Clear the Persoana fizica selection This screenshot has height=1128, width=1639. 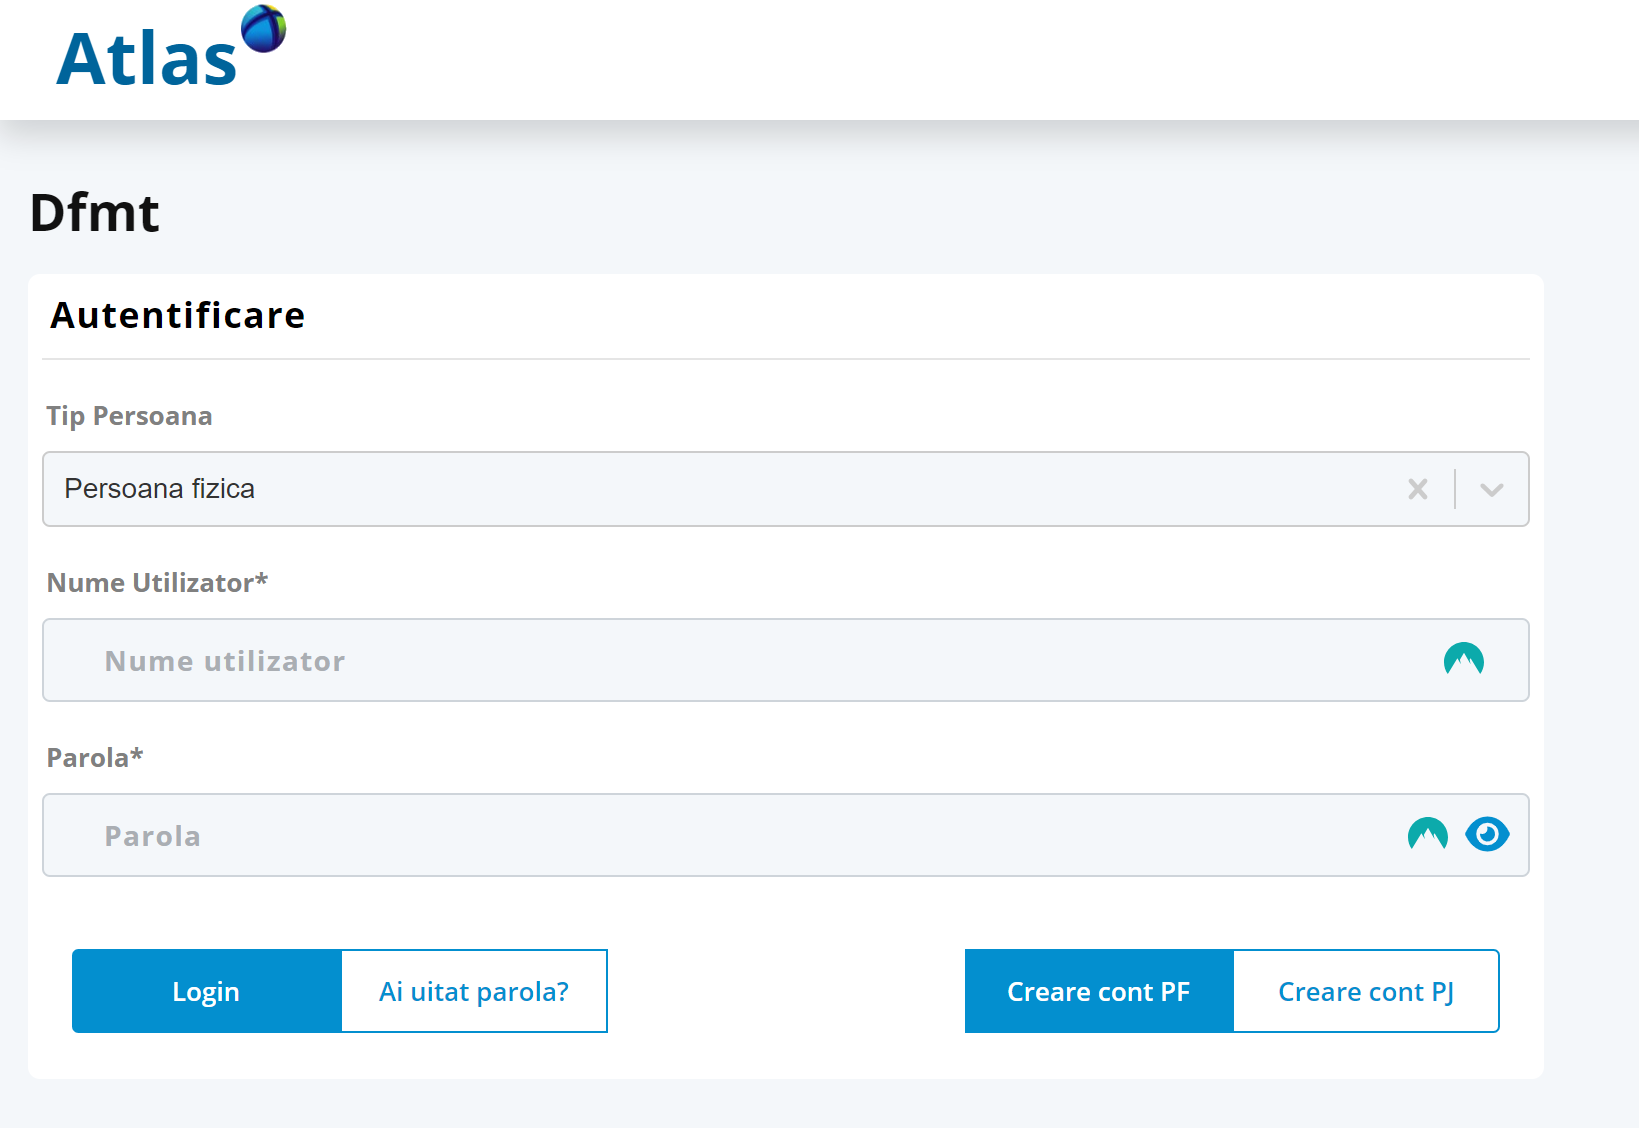[1417, 489]
